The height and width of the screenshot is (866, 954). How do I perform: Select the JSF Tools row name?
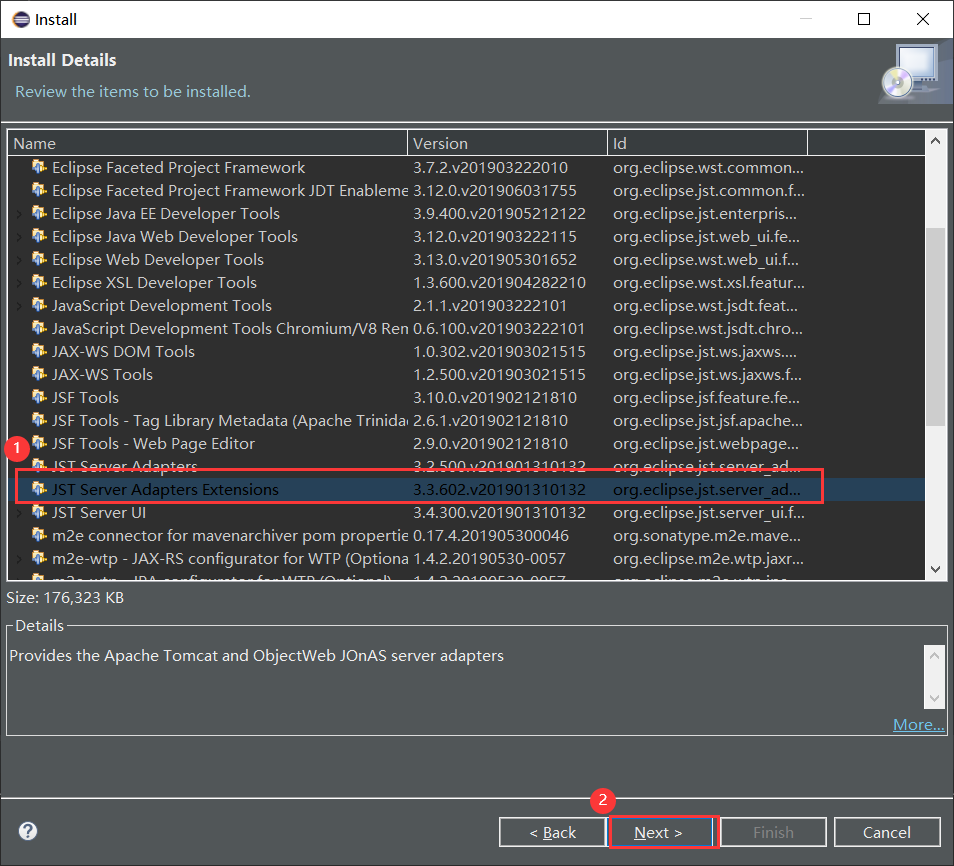tap(85, 397)
